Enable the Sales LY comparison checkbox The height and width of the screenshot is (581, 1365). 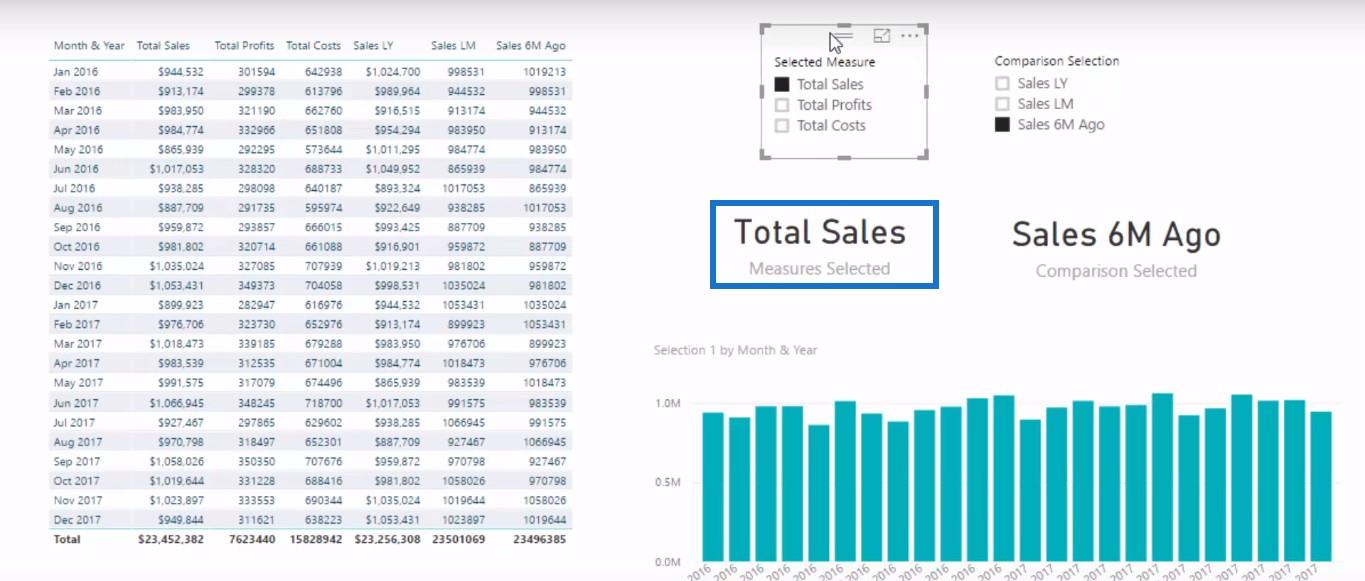click(1002, 84)
